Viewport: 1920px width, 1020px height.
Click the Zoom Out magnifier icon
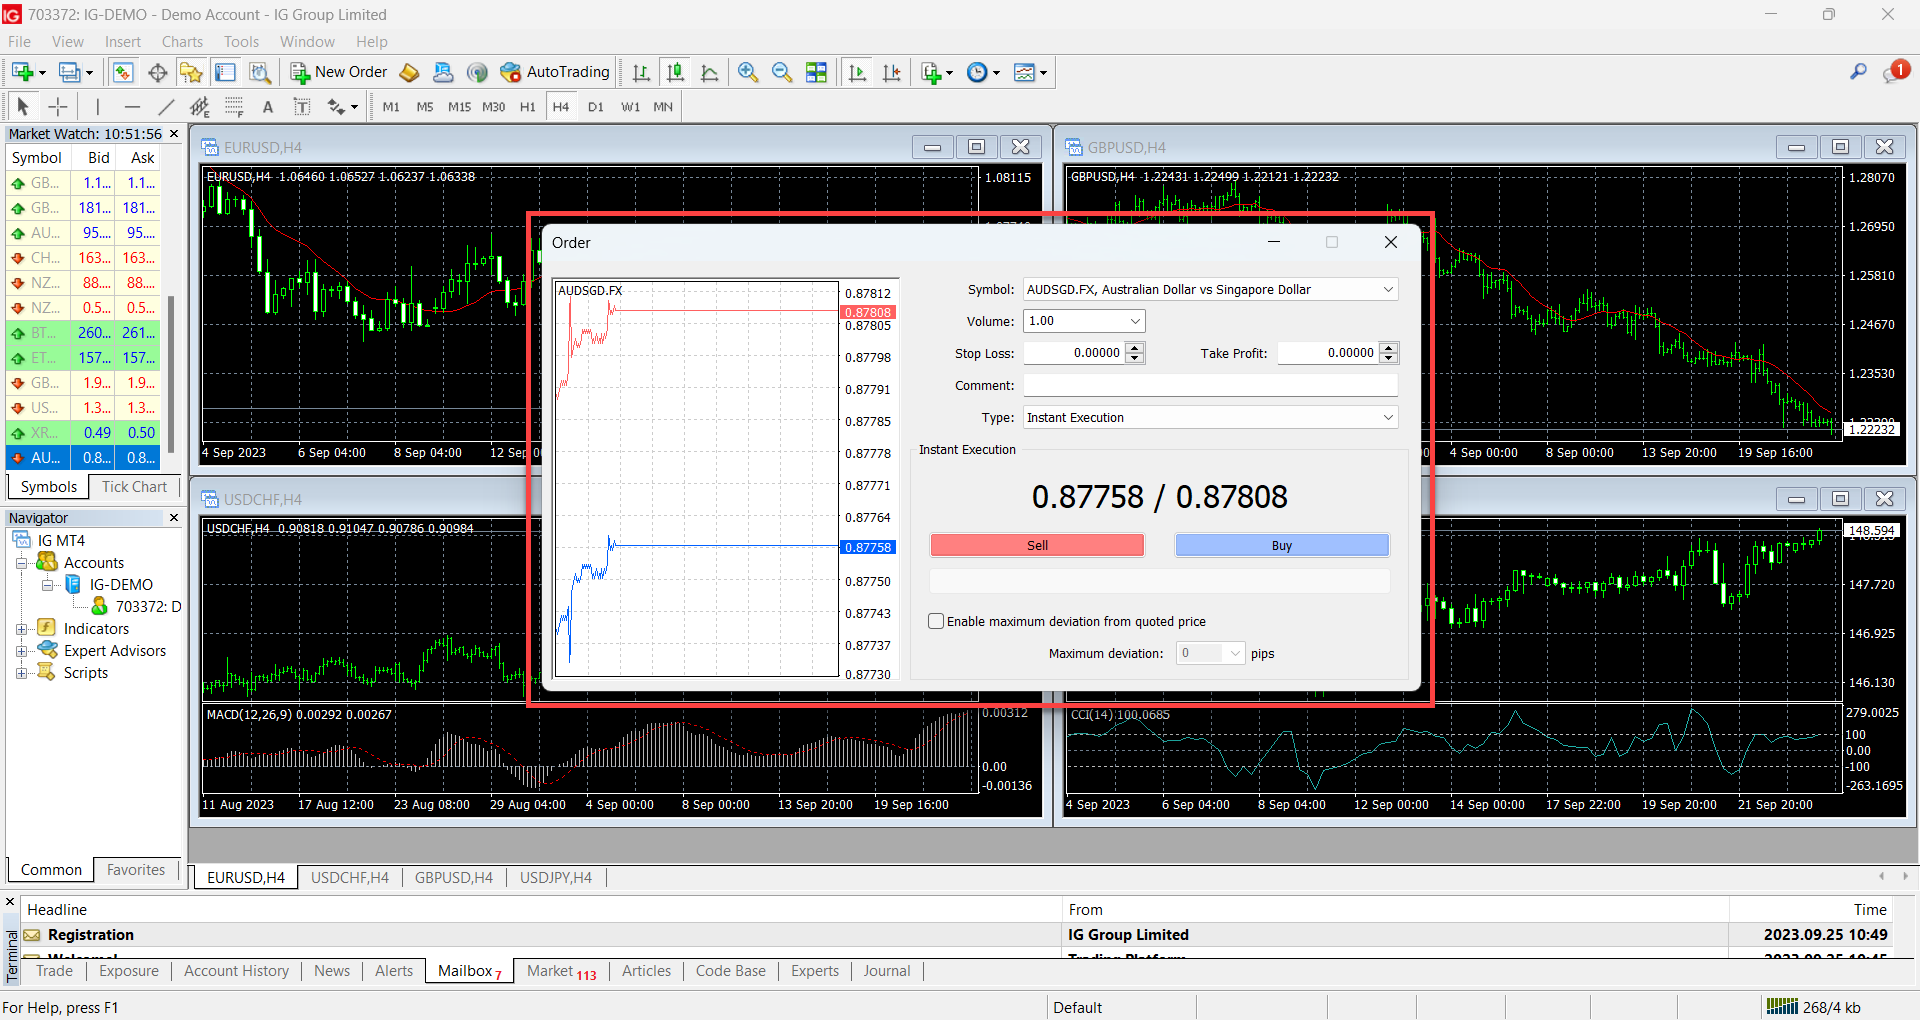782,72
